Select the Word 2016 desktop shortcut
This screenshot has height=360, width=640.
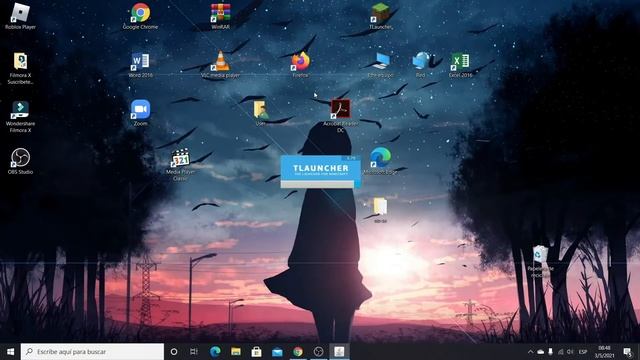pos(140,65)
